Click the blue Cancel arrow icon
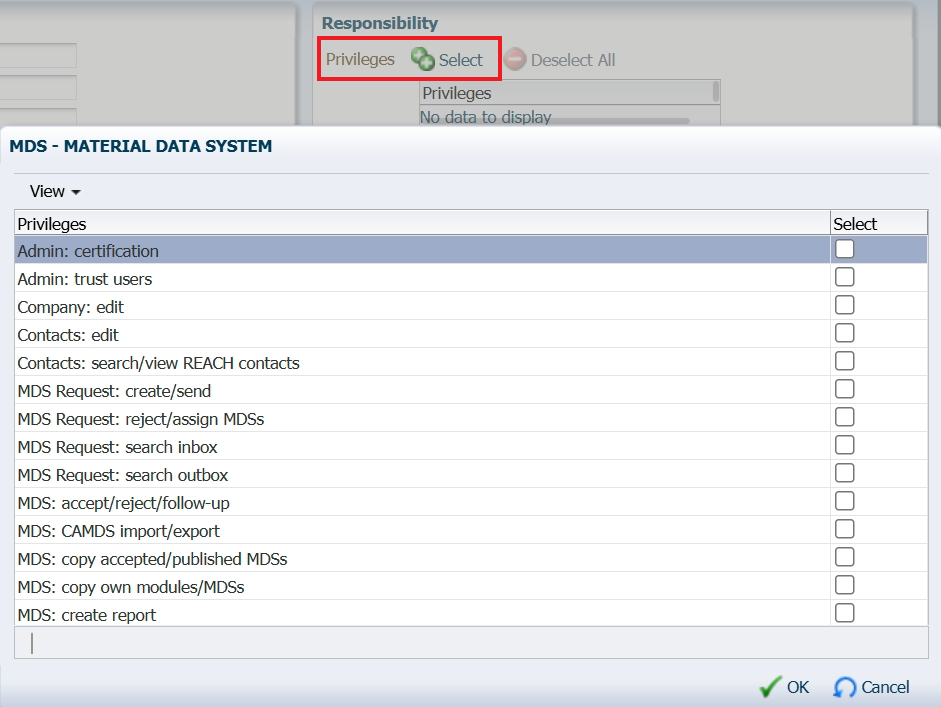Image resolution: width=941 pixels, height=707 pixels. (x=845, y=687)
